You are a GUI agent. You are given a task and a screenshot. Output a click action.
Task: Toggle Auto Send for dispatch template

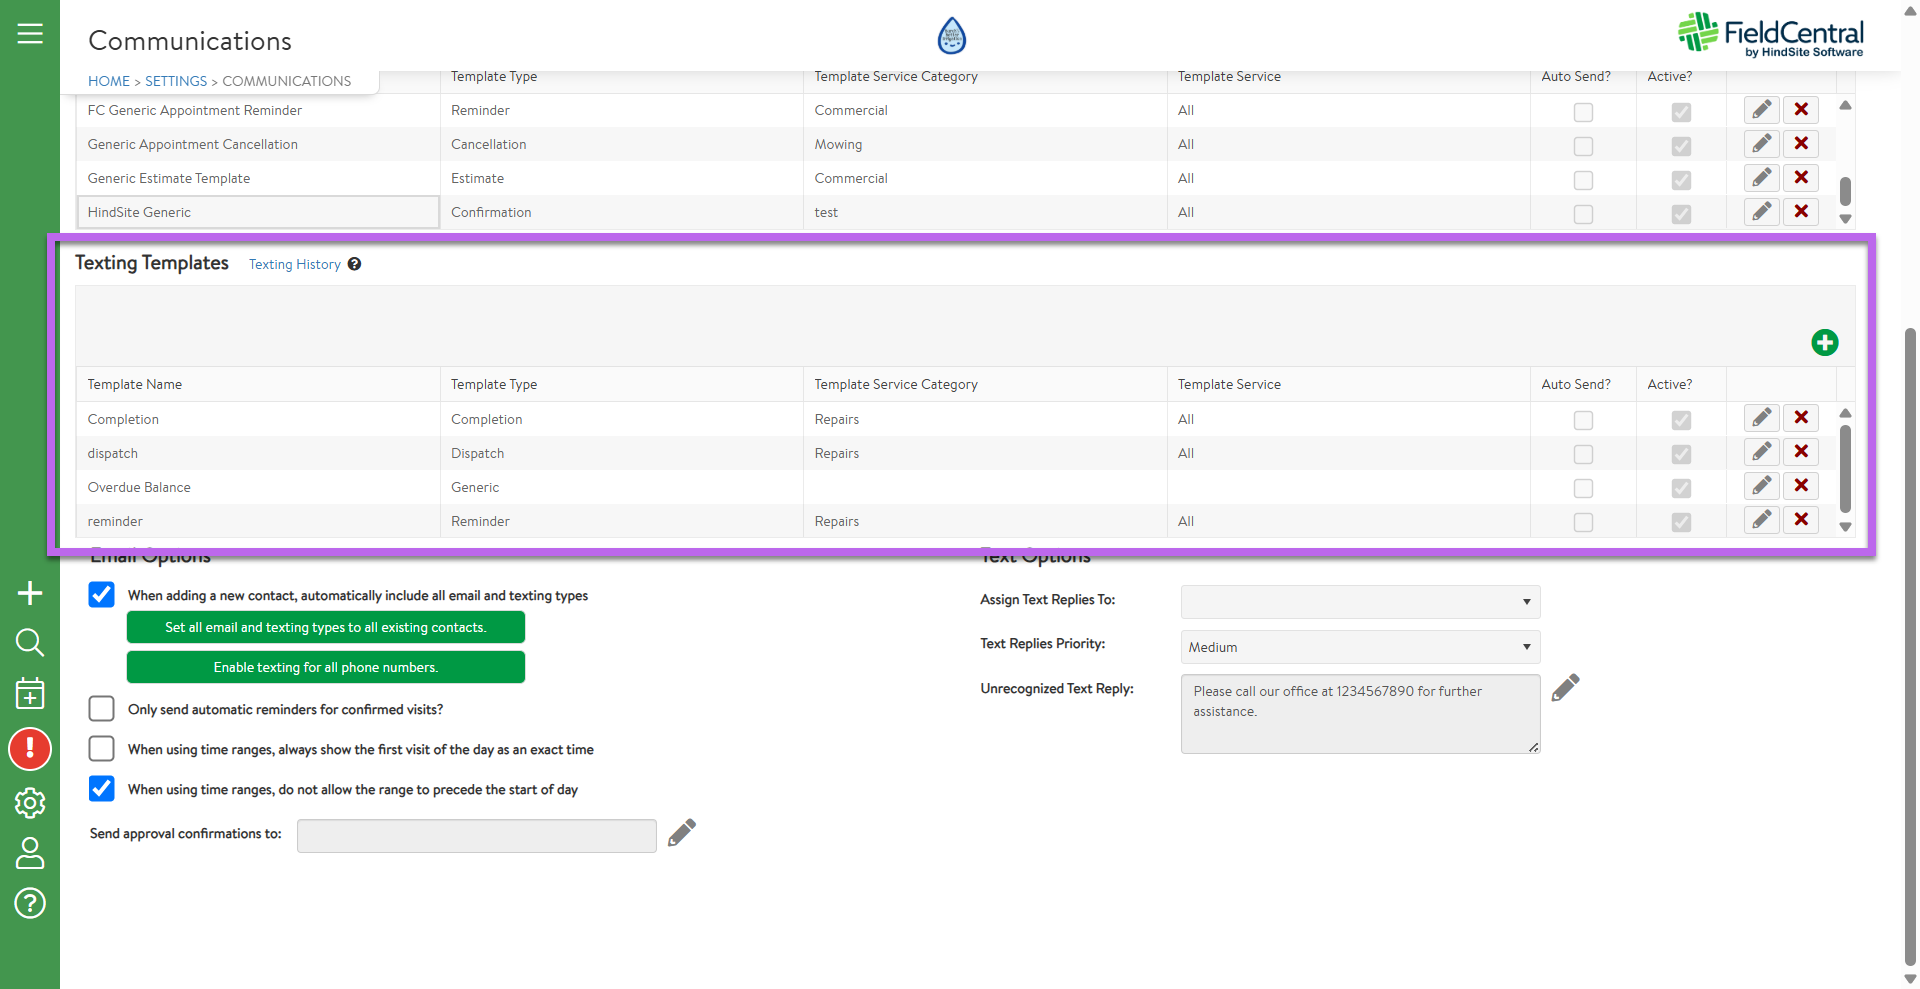pos(1582,454)
